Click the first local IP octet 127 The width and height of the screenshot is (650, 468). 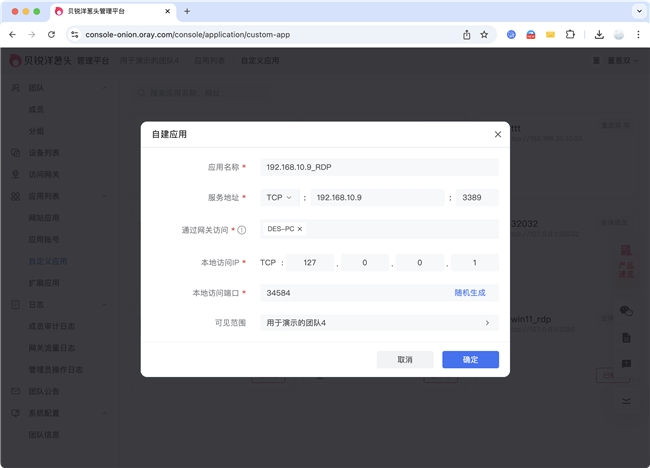click(309, 262)
